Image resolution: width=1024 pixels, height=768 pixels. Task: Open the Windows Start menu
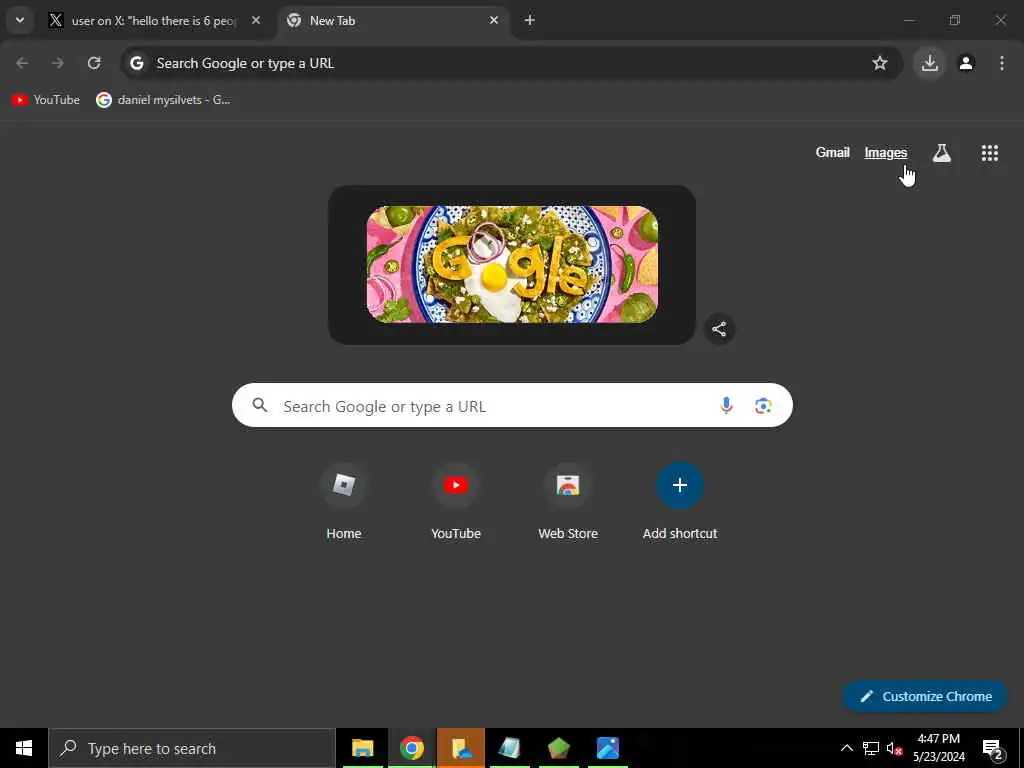coord(24,748)
